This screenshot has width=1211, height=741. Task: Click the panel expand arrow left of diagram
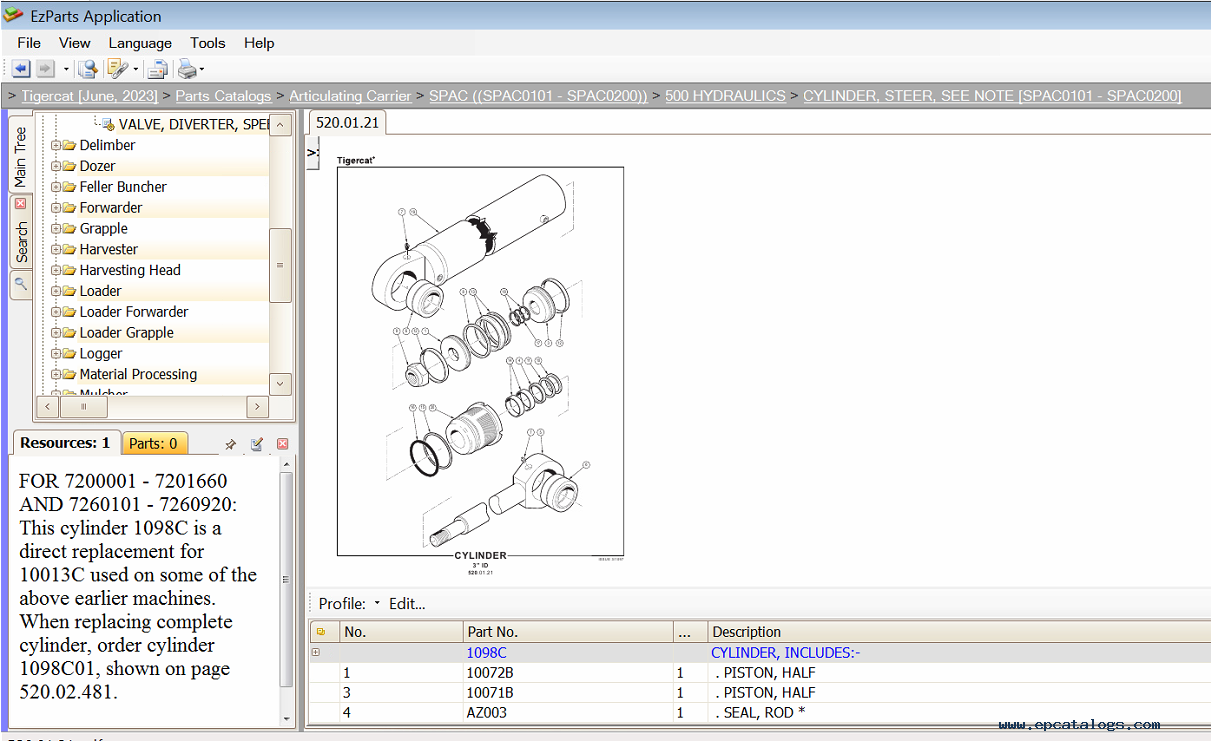312,152
